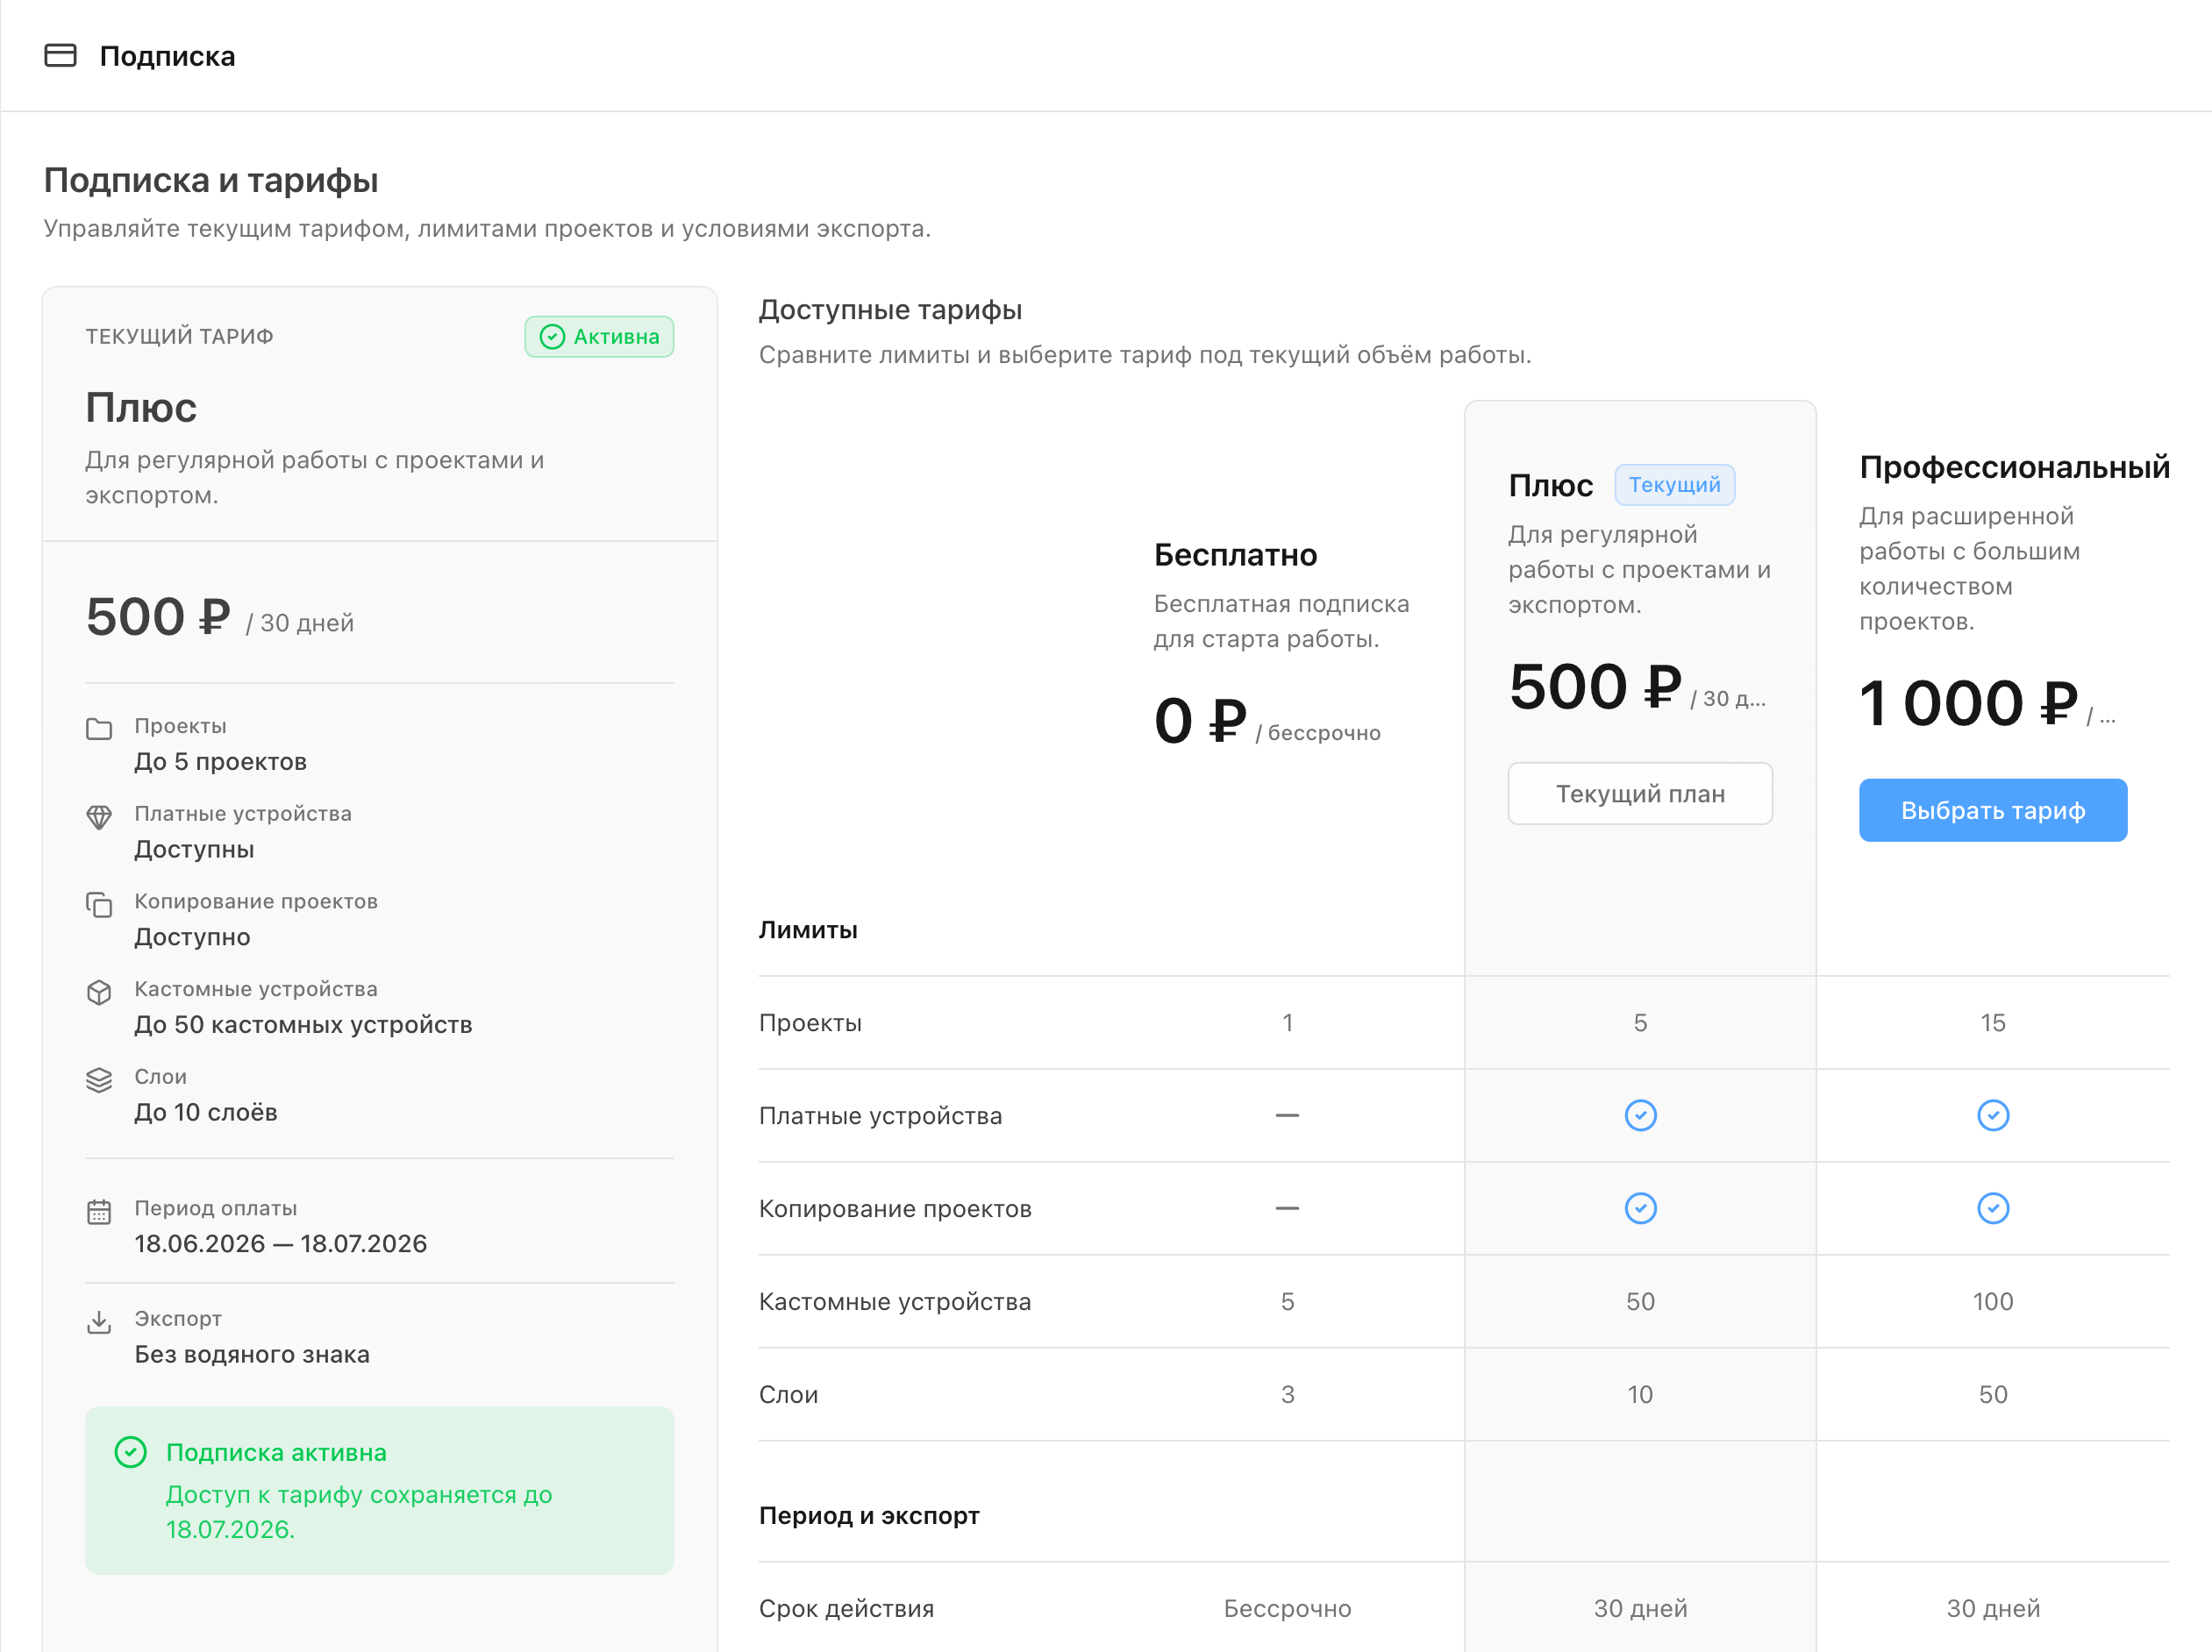Image resolution: width=2212 pixels, height=1652 pixels.
Task: Click the Активна status badge
Action: coord(599,337)
